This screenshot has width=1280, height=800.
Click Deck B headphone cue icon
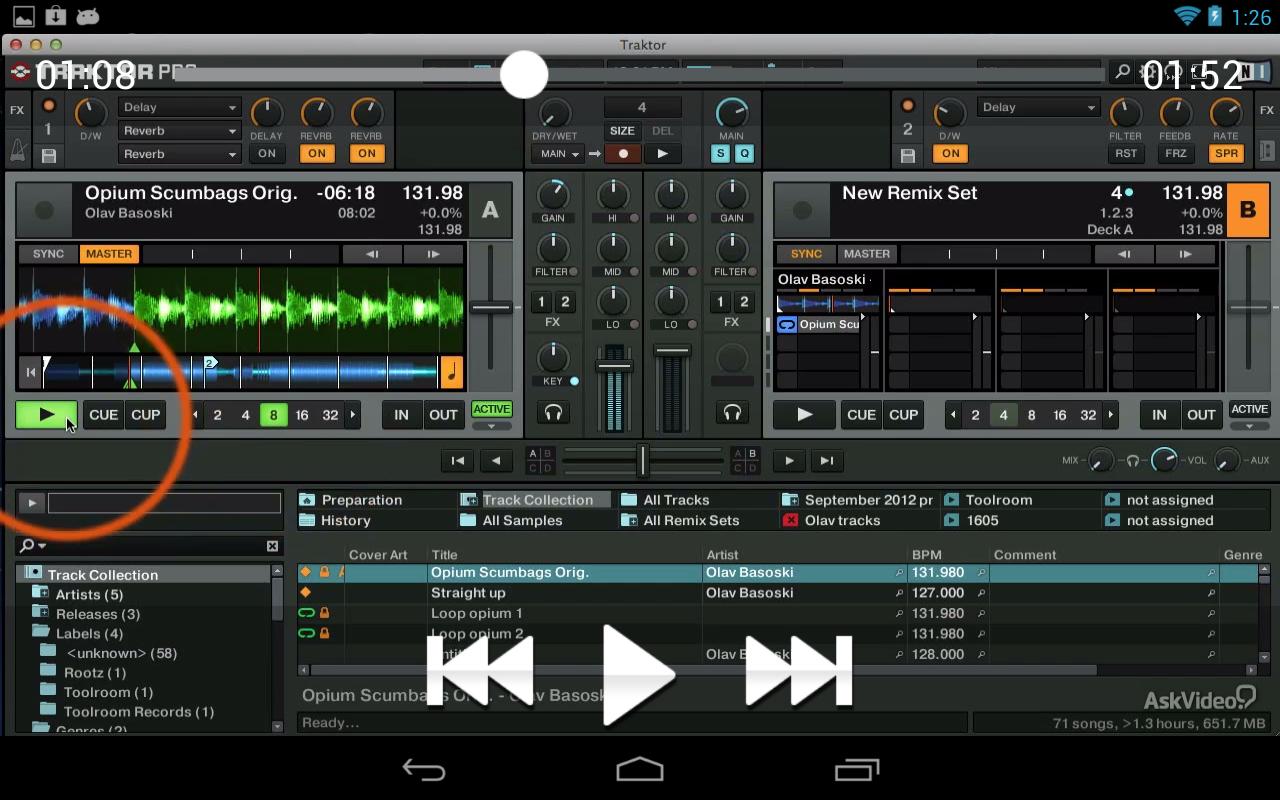[x=732, y=412]
